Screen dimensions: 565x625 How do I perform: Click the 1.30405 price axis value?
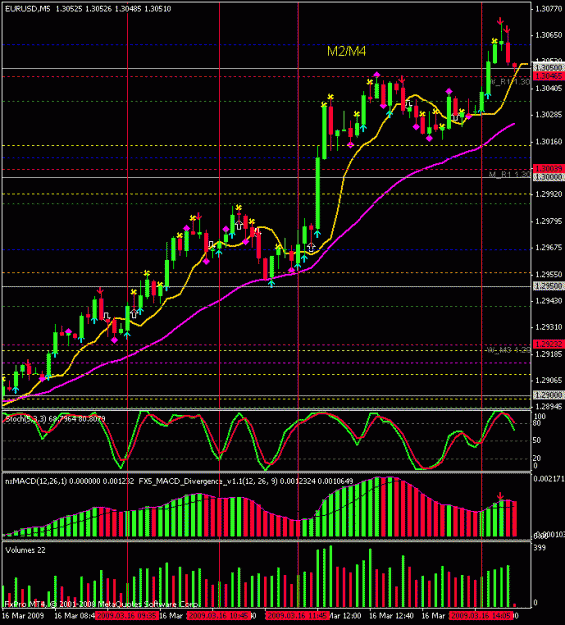pyautogui.click(x=548, y=88)
